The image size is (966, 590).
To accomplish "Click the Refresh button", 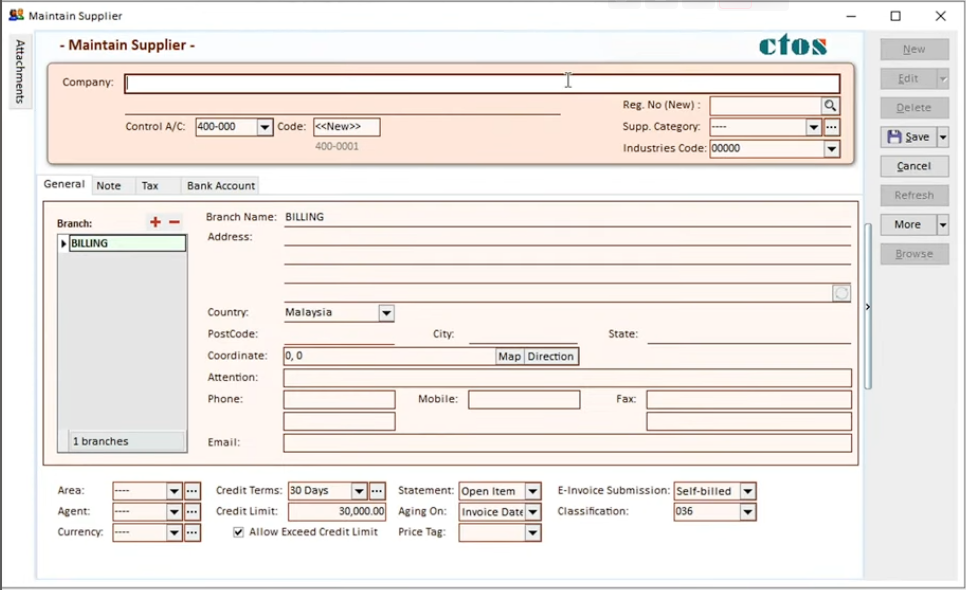I will (914, 195).
